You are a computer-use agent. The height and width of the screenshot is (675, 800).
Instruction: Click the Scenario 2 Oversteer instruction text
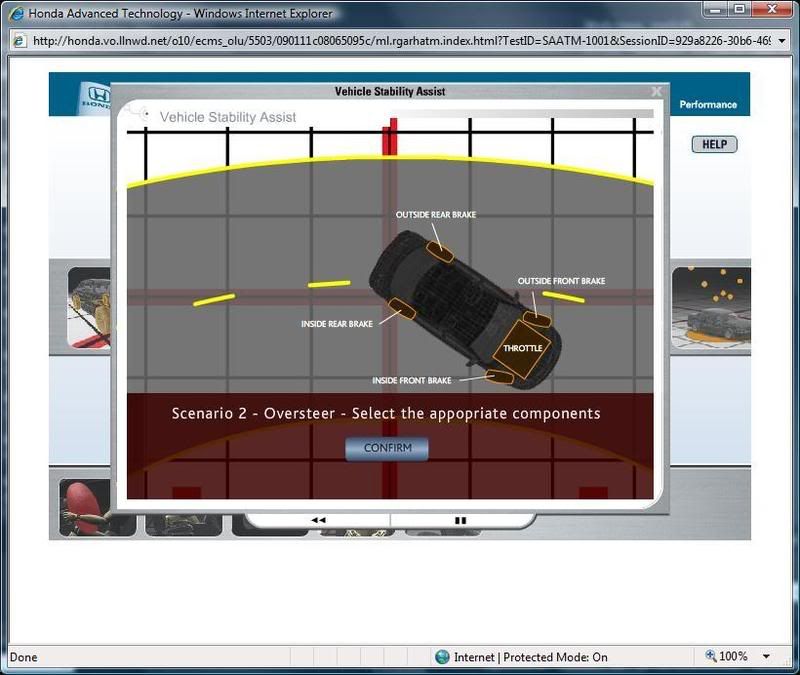[x=386, y=413]
